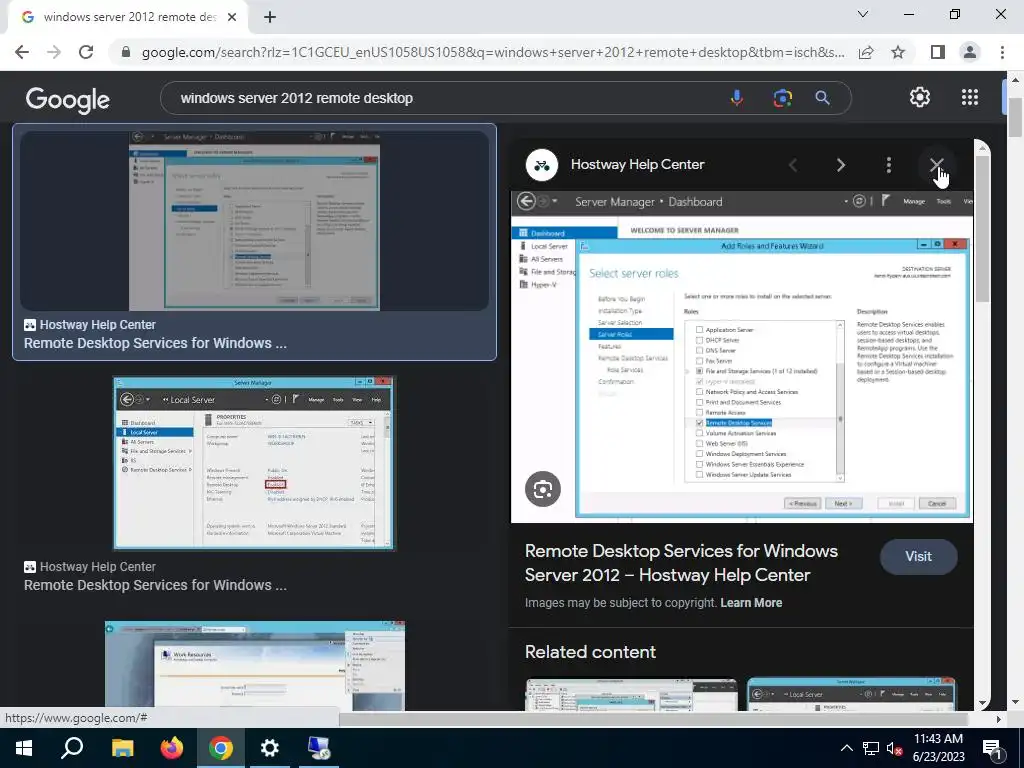Open the tab search chevron
Screen dimensions: 1024x768
point(863,14)
